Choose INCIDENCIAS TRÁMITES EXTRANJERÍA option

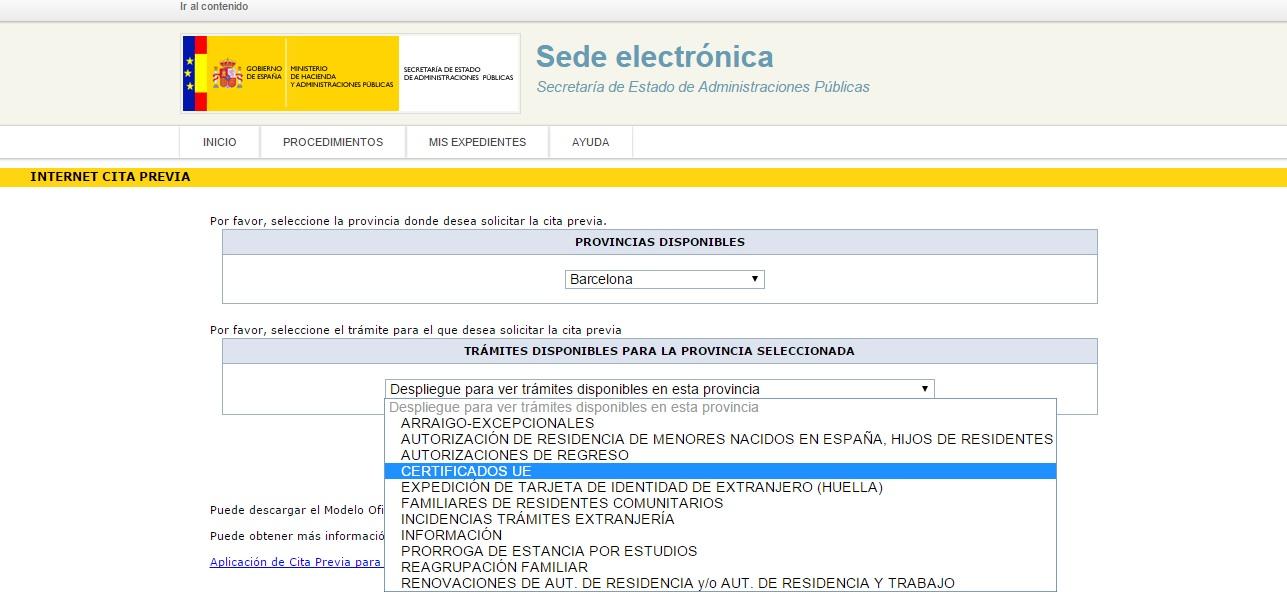coord(537,519)
